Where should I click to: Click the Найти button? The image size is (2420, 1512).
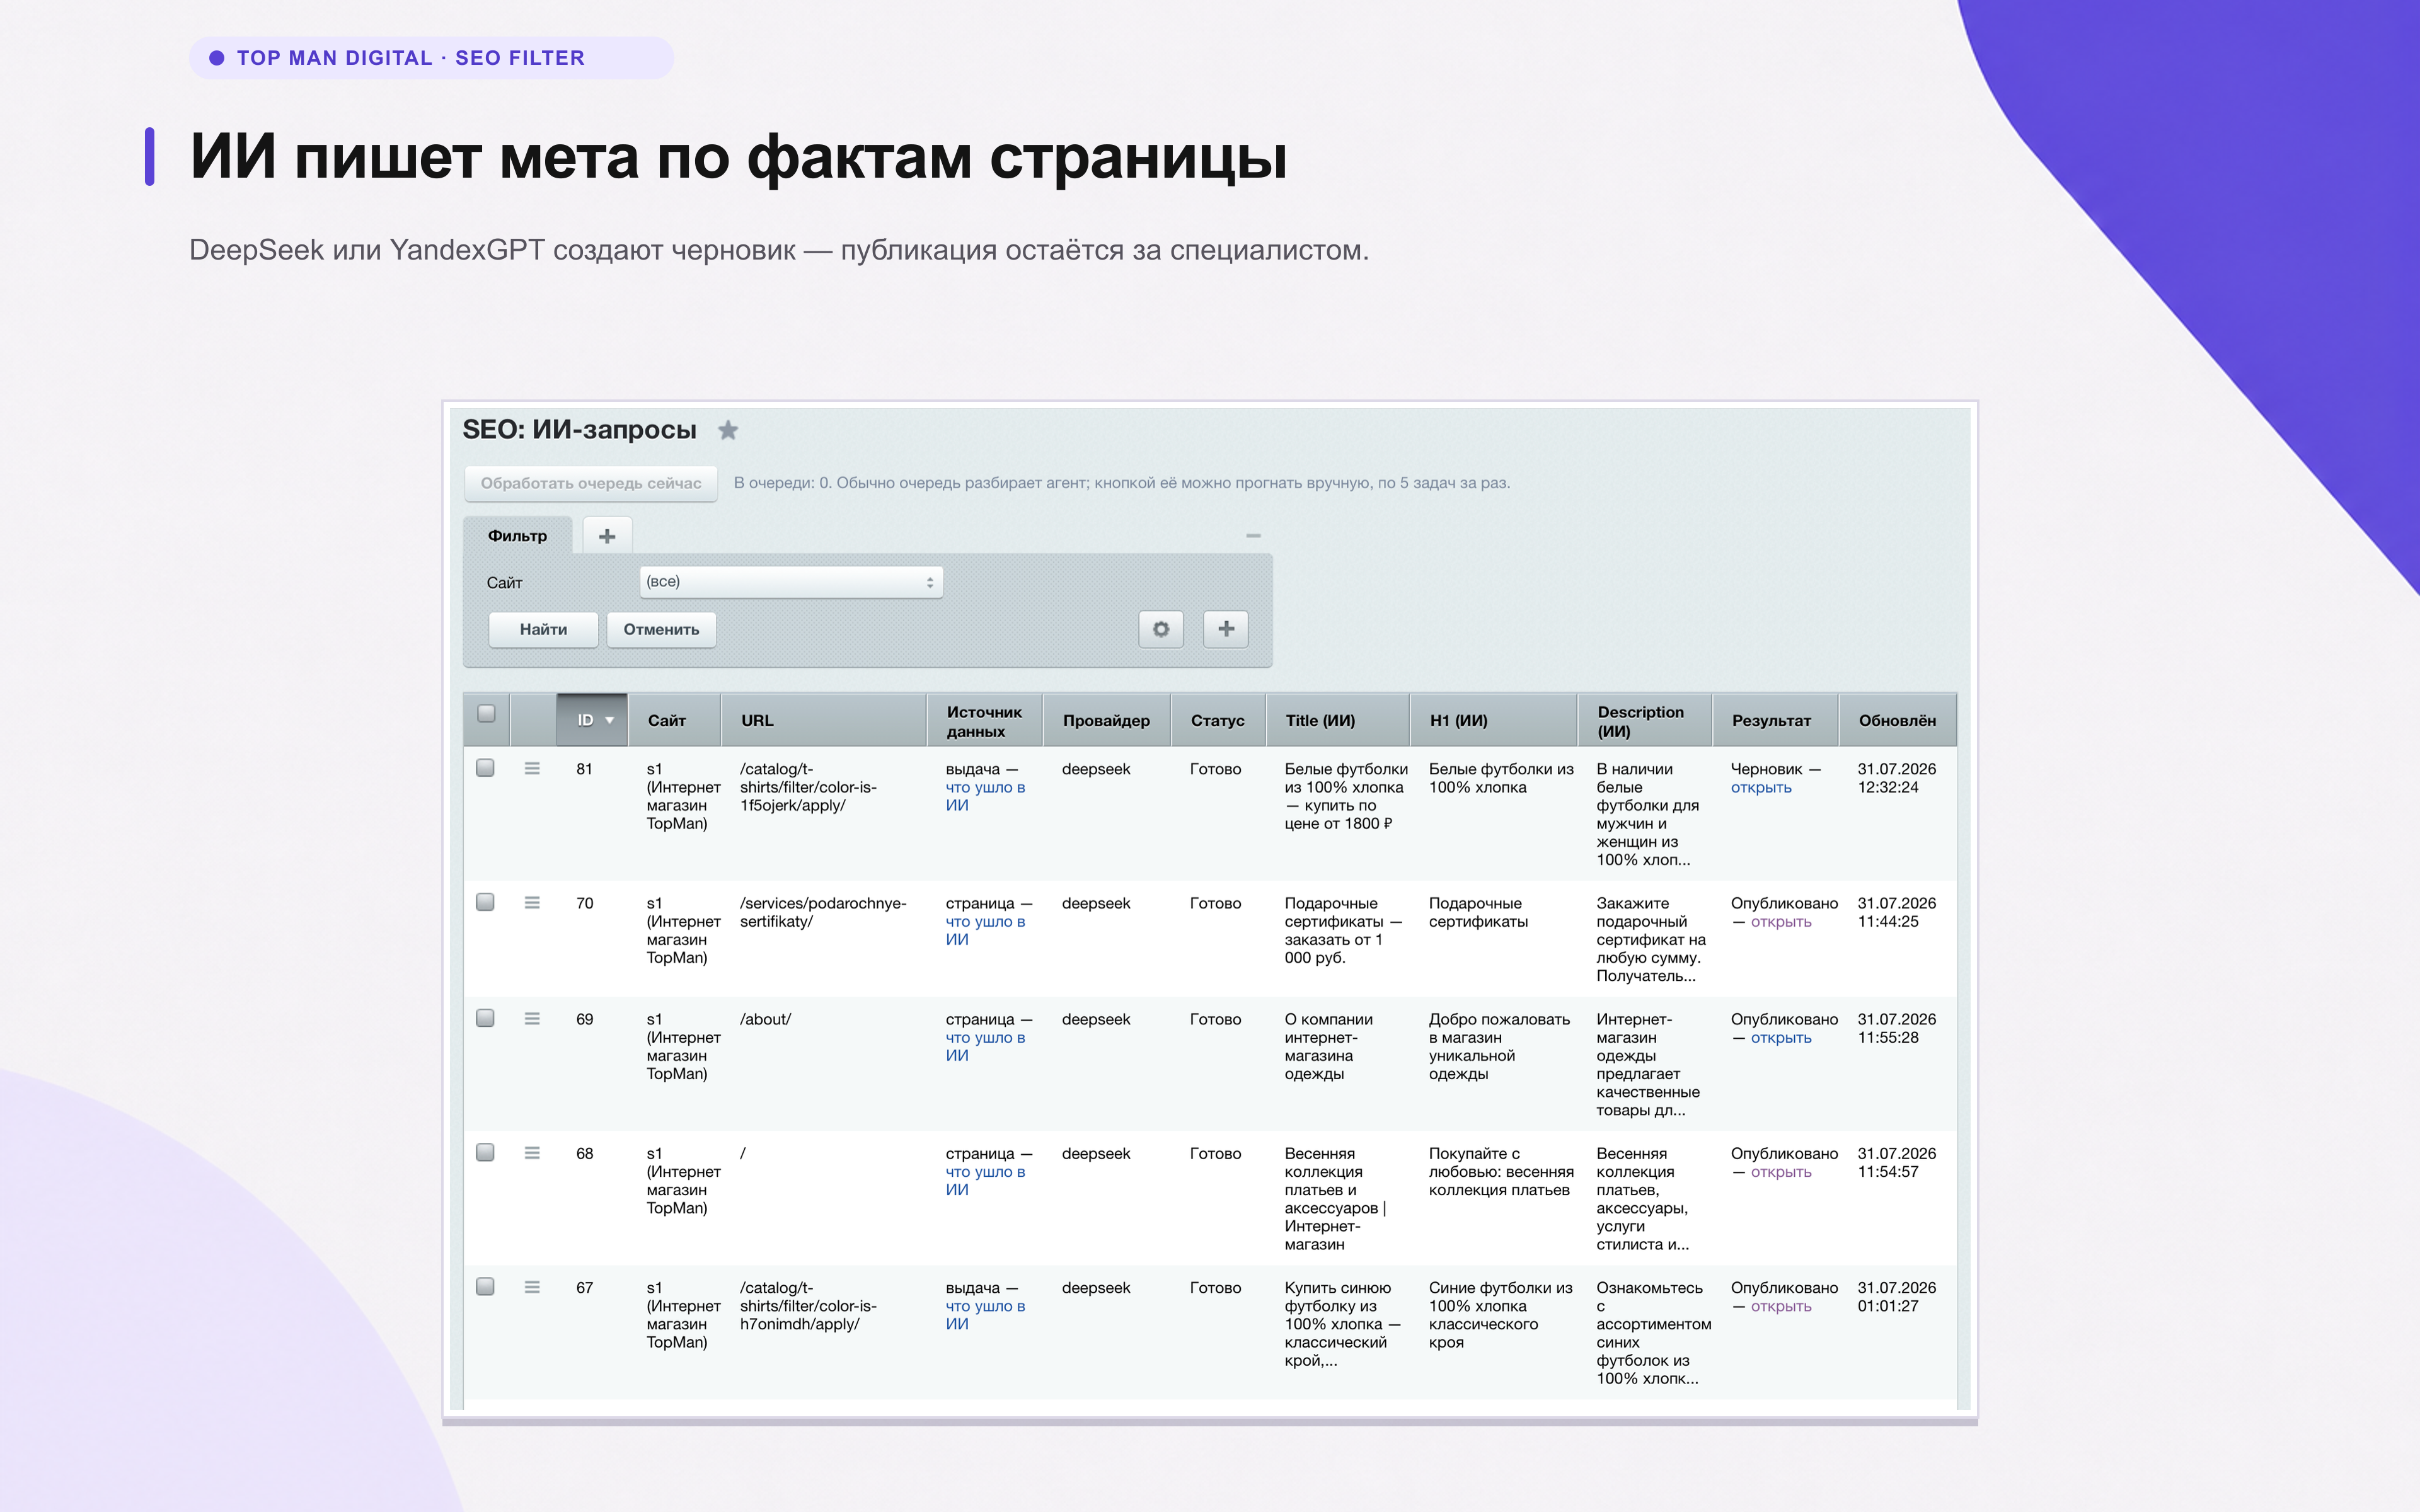(x=543, y=629)
